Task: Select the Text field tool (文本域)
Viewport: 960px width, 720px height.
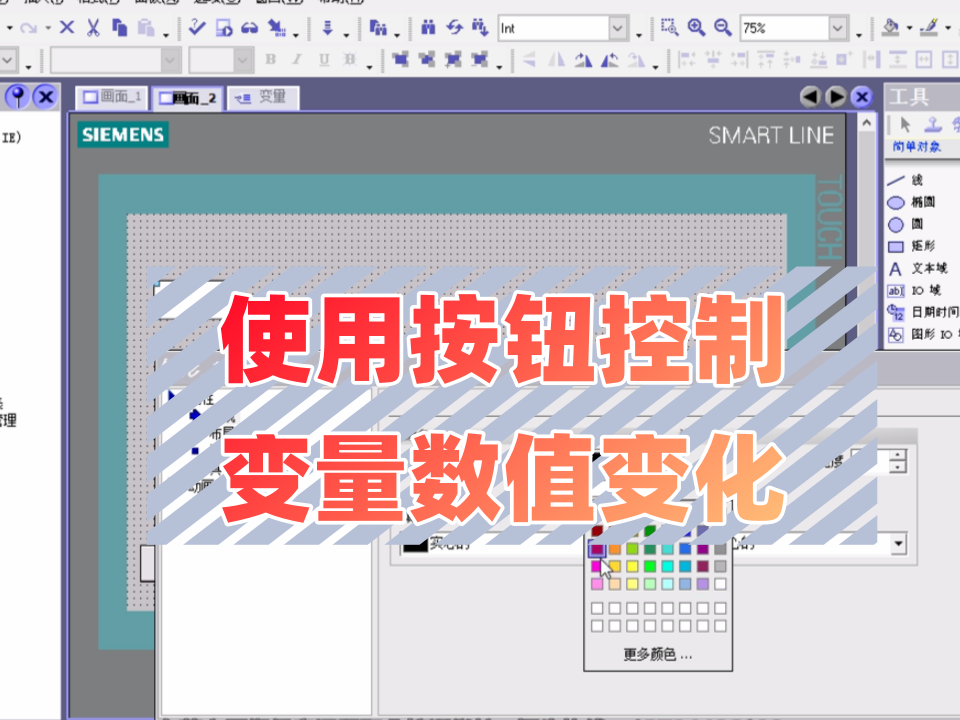Action: pos(917,269)
